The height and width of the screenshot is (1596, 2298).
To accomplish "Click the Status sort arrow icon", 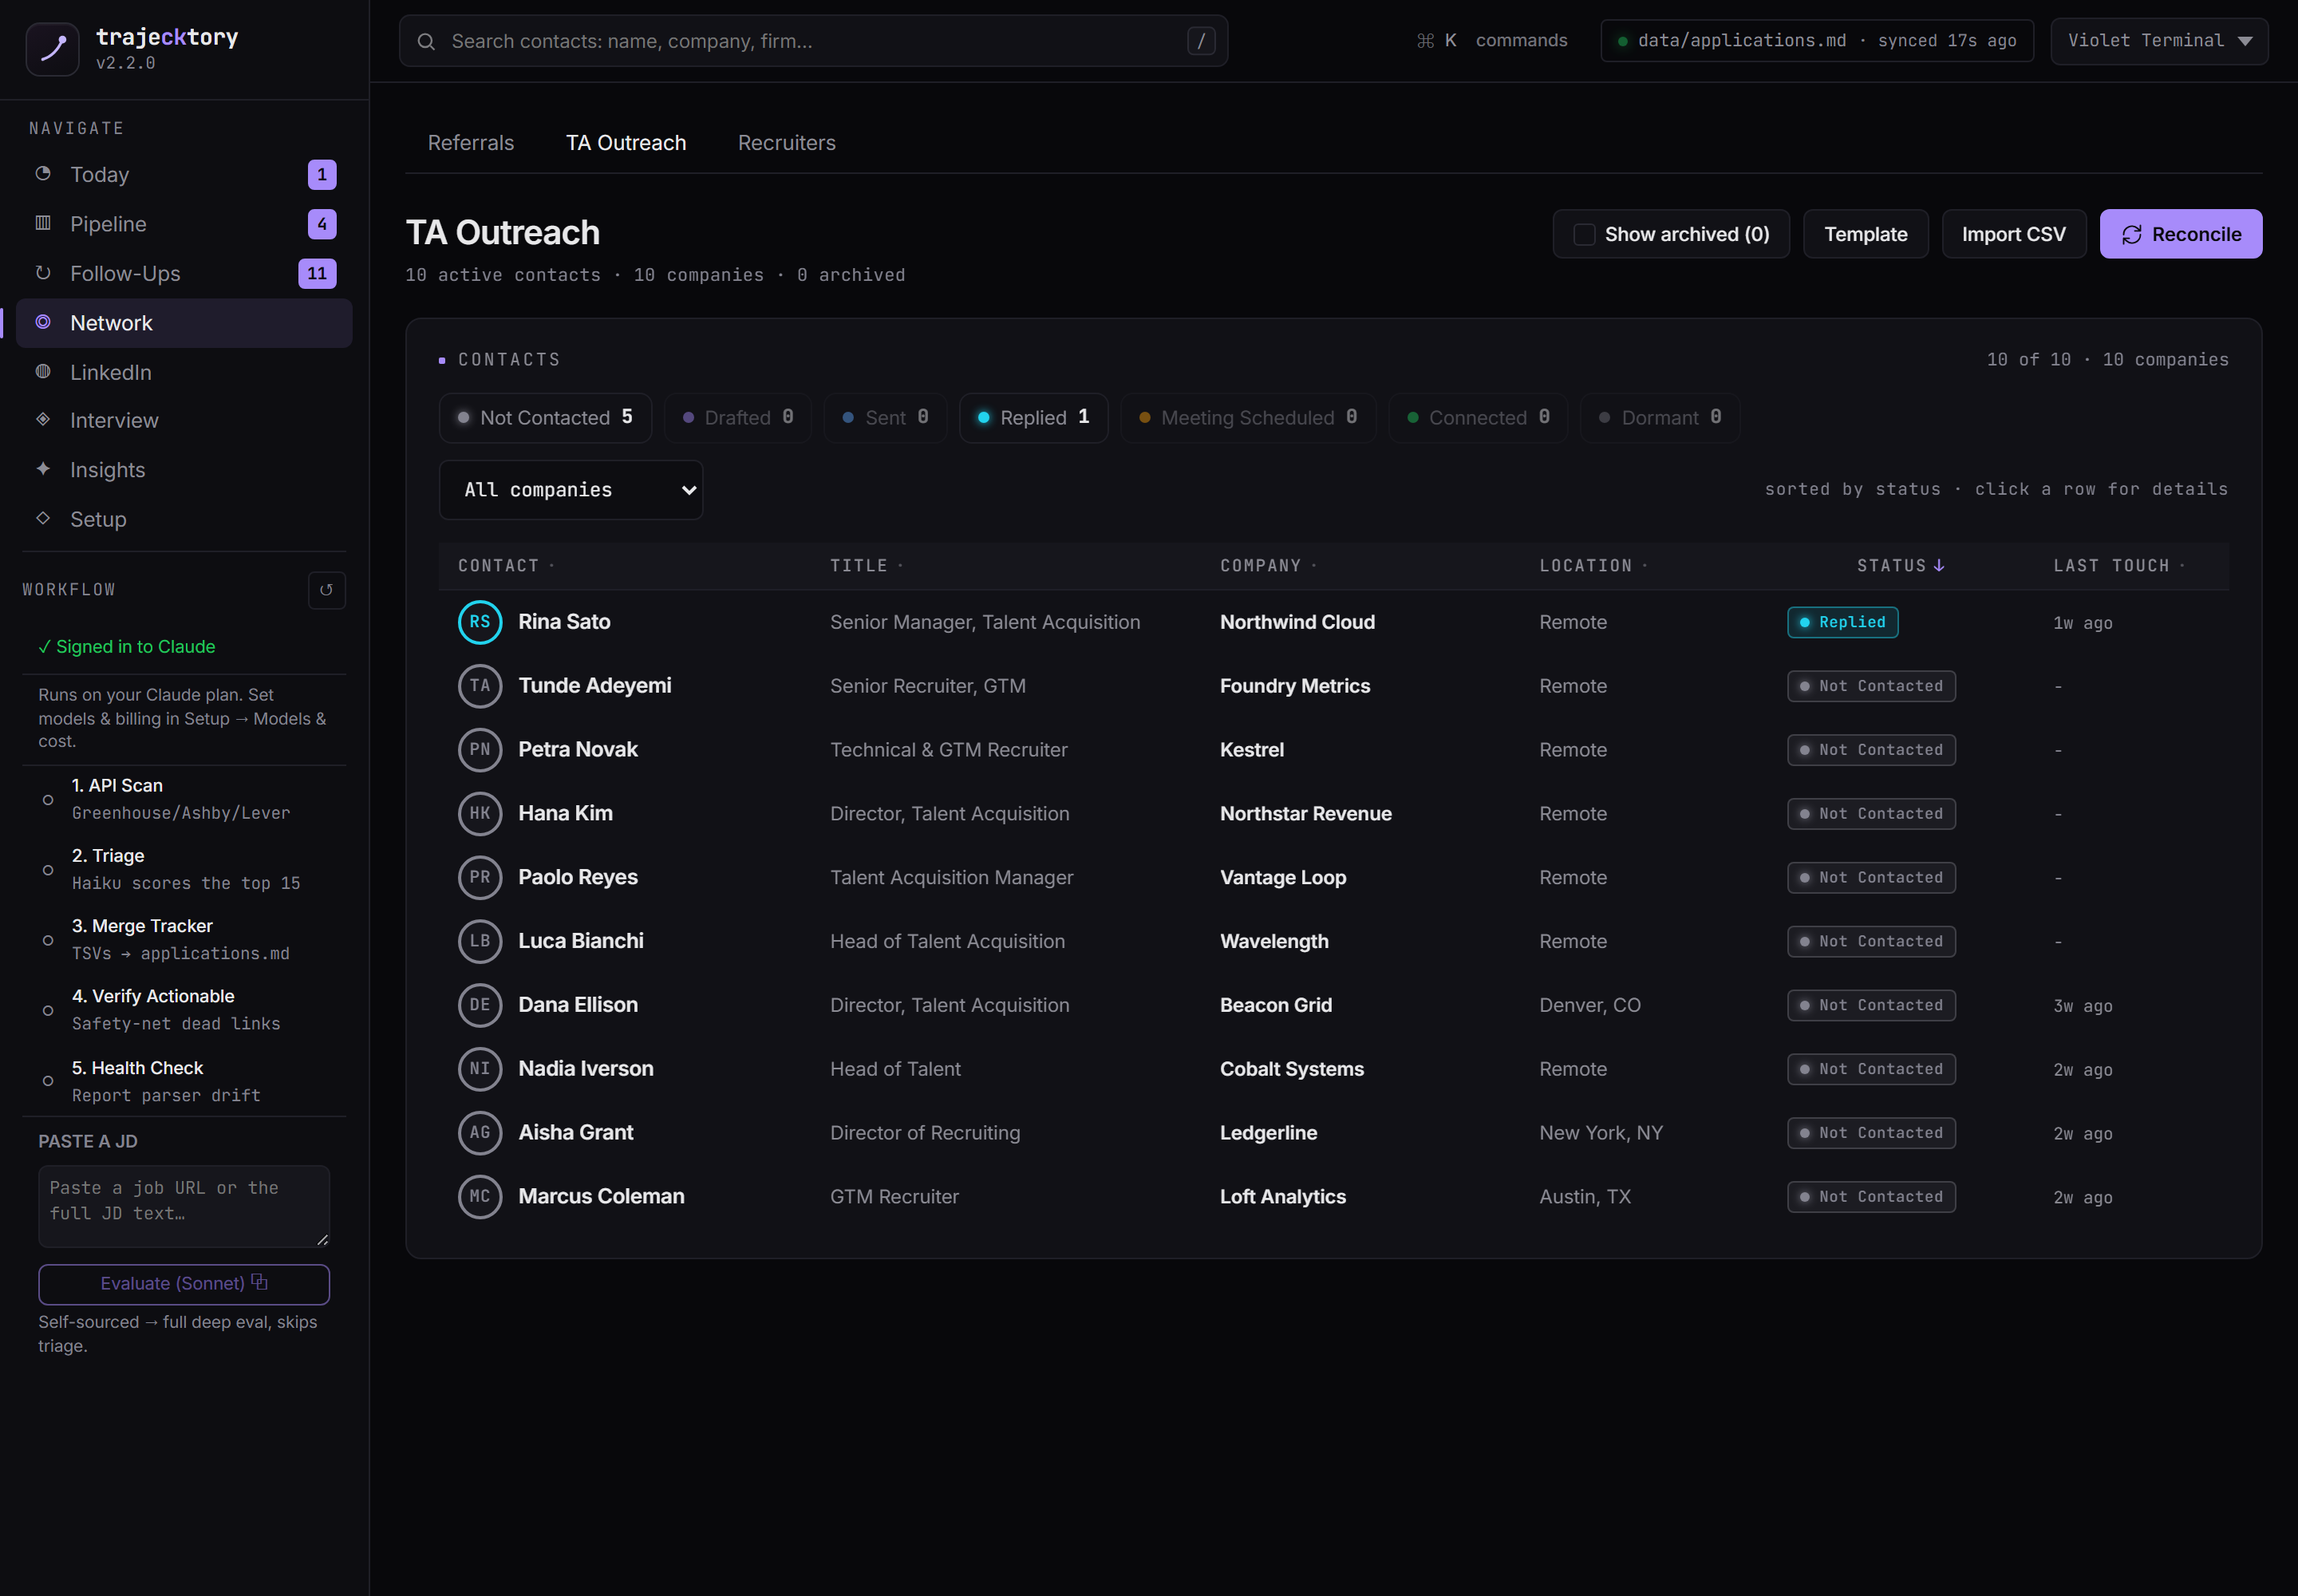I will (x=1939, y=566).
